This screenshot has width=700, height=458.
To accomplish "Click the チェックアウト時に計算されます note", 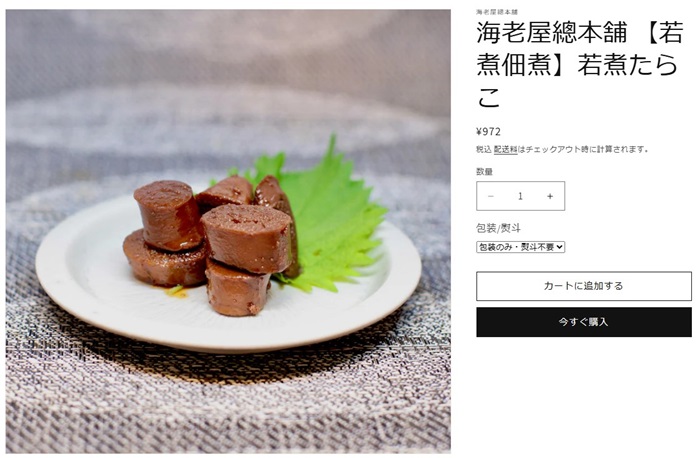I will [583, 150].
